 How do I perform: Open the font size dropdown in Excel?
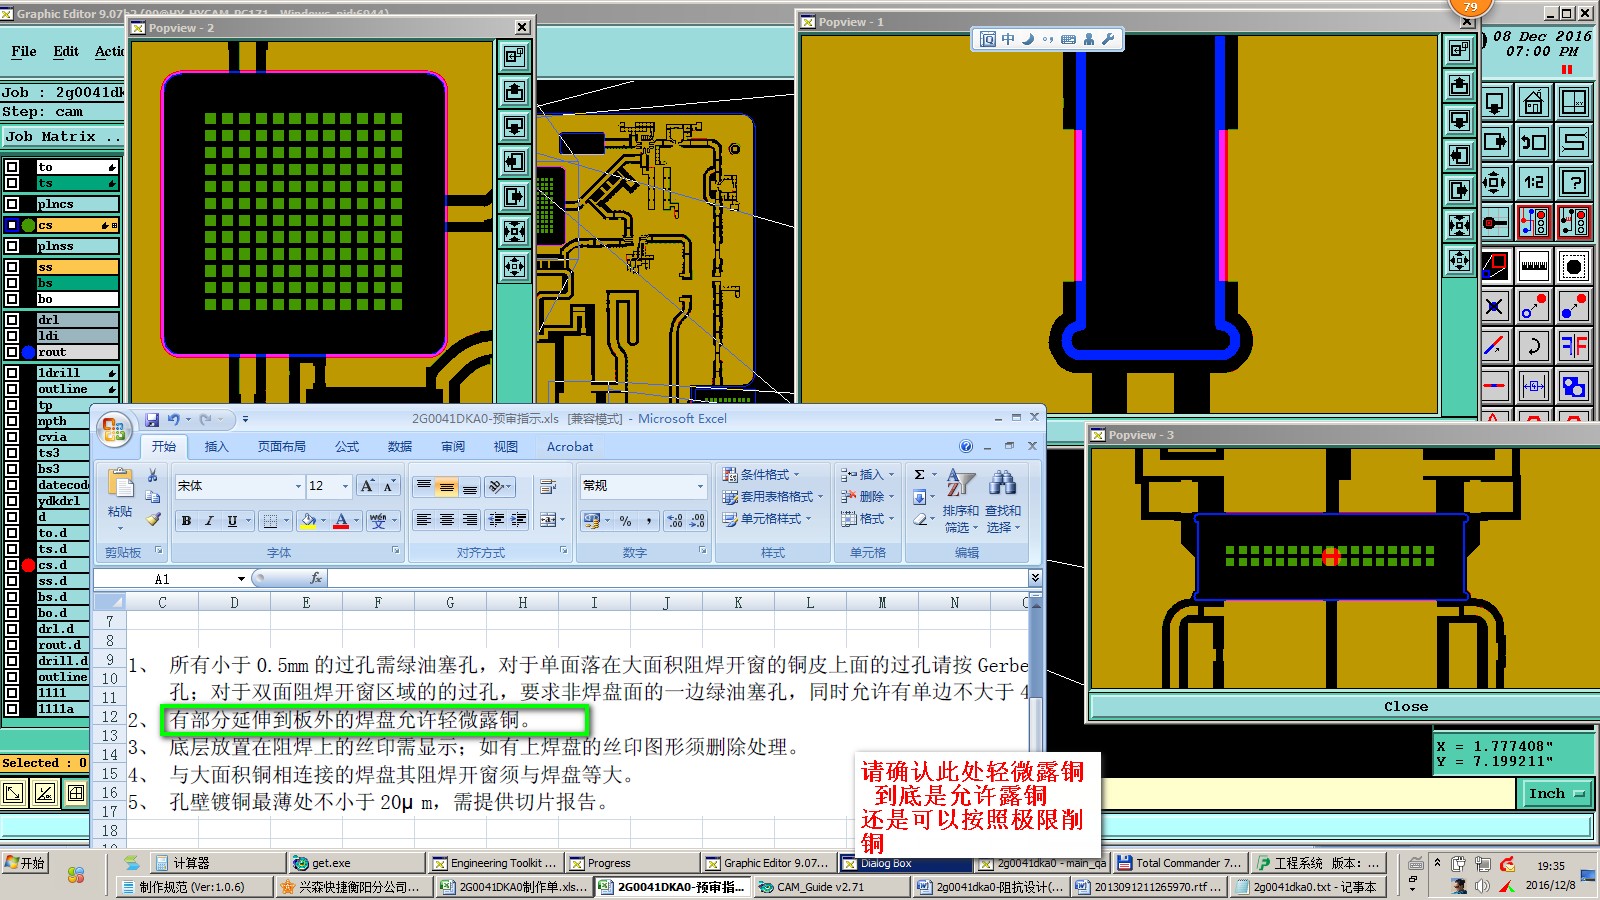pos(345,486)
